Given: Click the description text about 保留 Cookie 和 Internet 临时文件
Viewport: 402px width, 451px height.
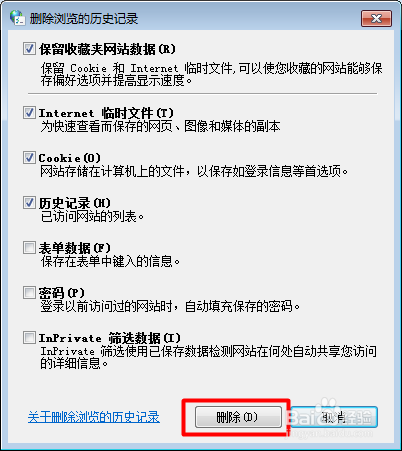Looking at the screenshot, I should click(x=211, y=74).
